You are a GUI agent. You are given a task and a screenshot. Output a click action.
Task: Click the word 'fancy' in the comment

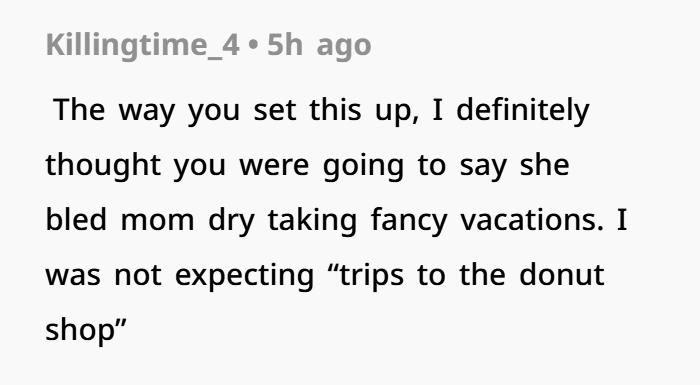[409, 221]
